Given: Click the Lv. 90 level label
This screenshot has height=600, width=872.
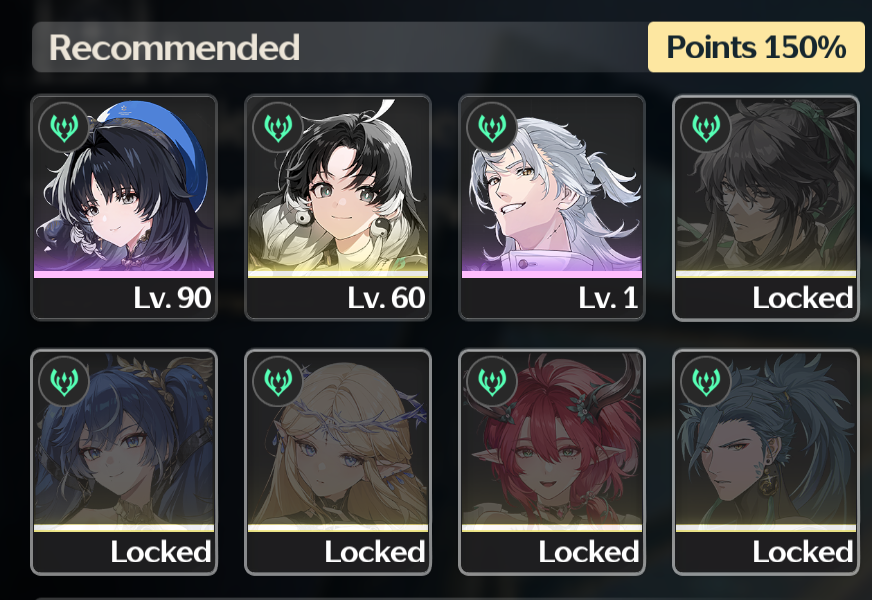Looking at the screenshot, I should (172, 297).
